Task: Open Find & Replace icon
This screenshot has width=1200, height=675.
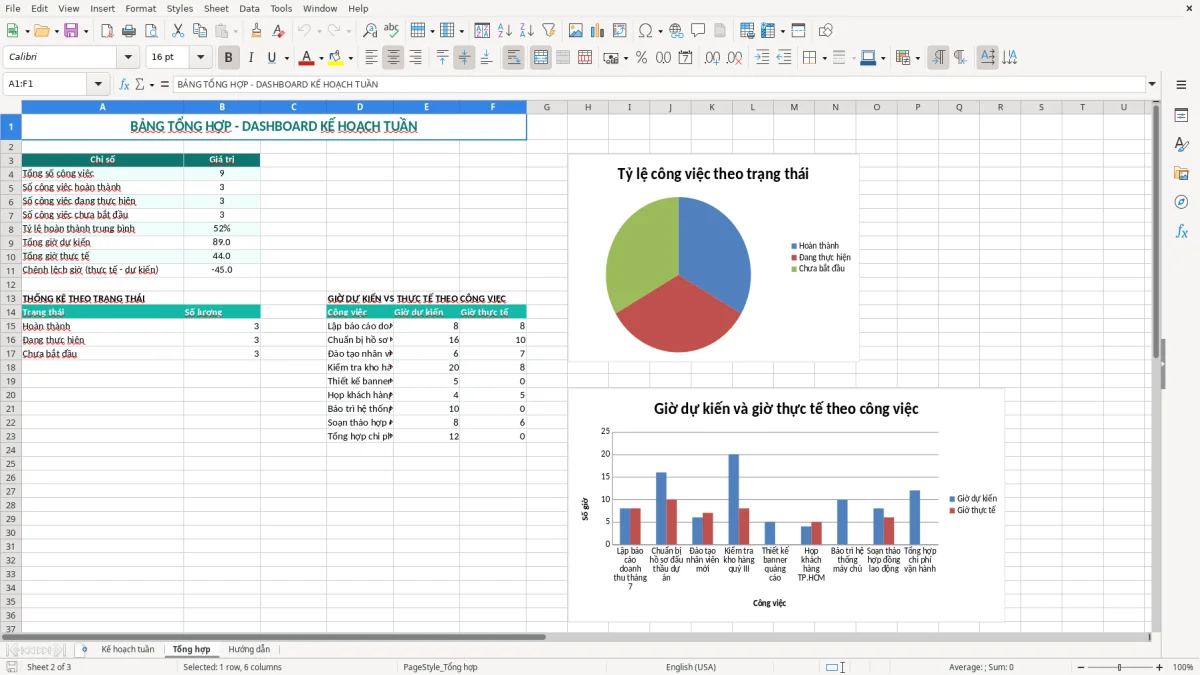Action: (x=370, y=31)
